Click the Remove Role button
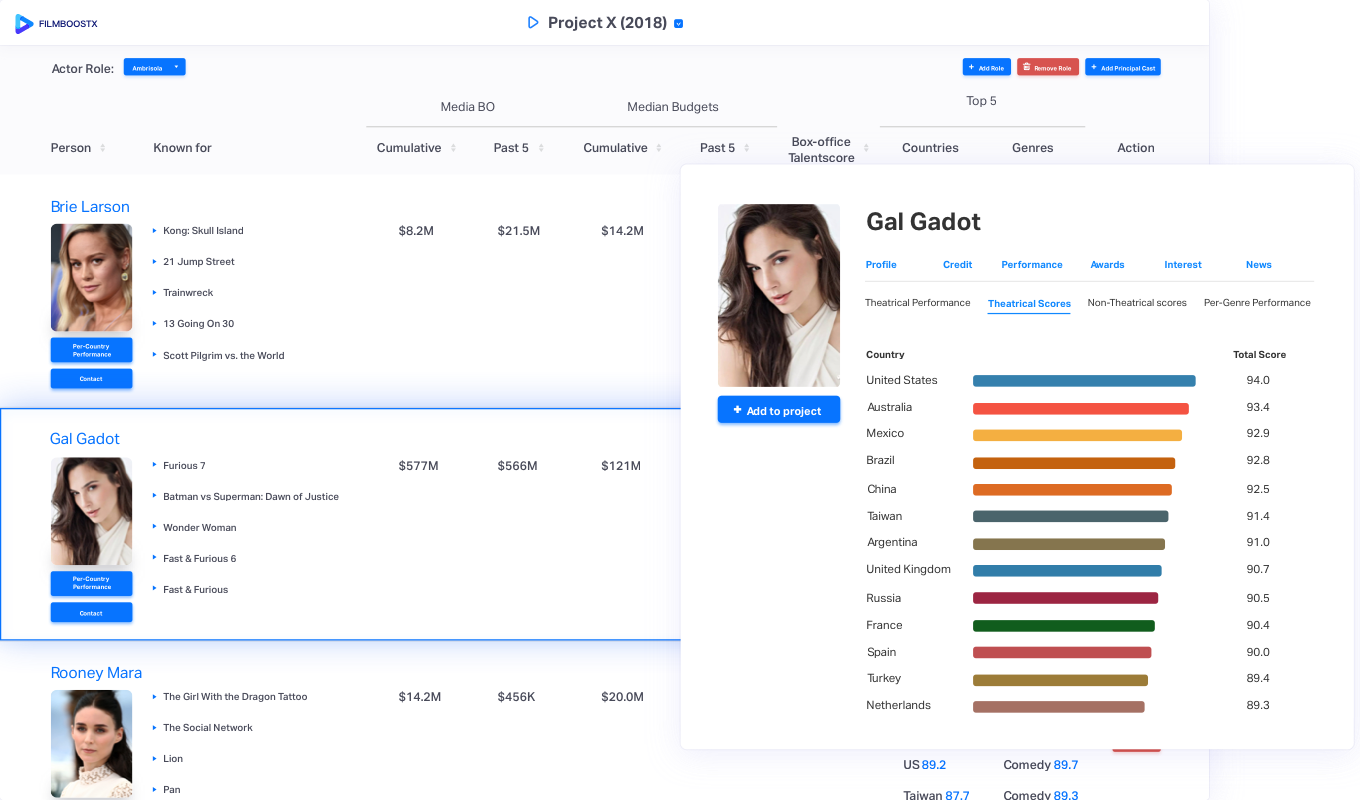 click(x=1047, y=67)
